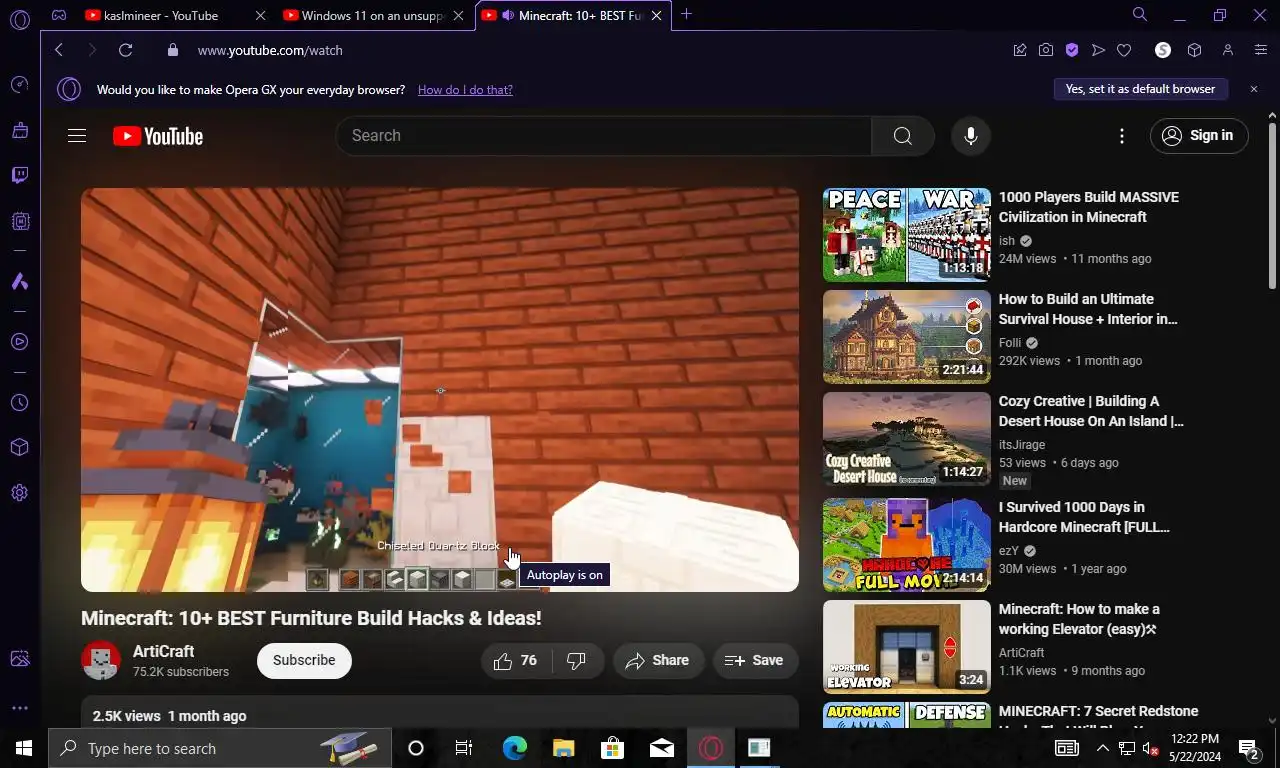This screenshot has width=1280, height=768.
Task: Open Settings gear in sidebar
Action: [20, 493]
